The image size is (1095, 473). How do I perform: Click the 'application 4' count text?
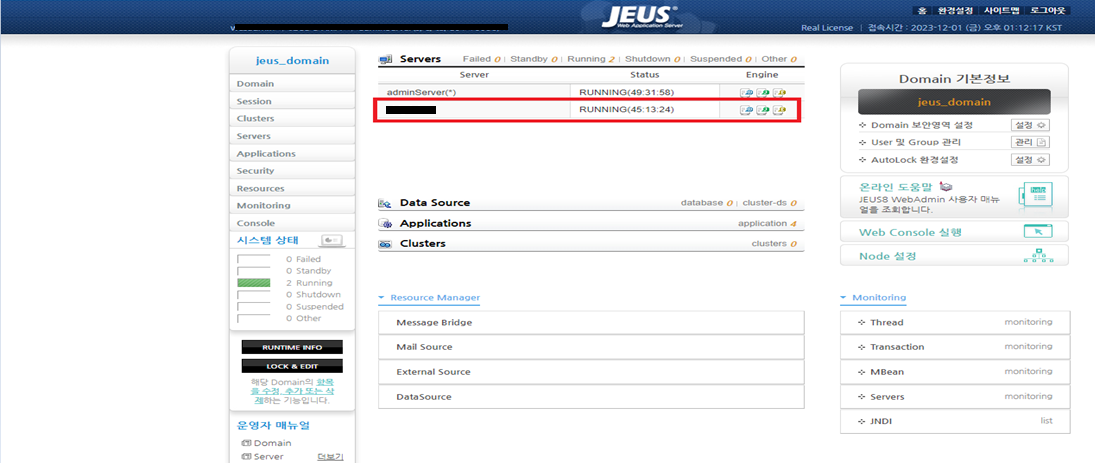coord(767,224)
